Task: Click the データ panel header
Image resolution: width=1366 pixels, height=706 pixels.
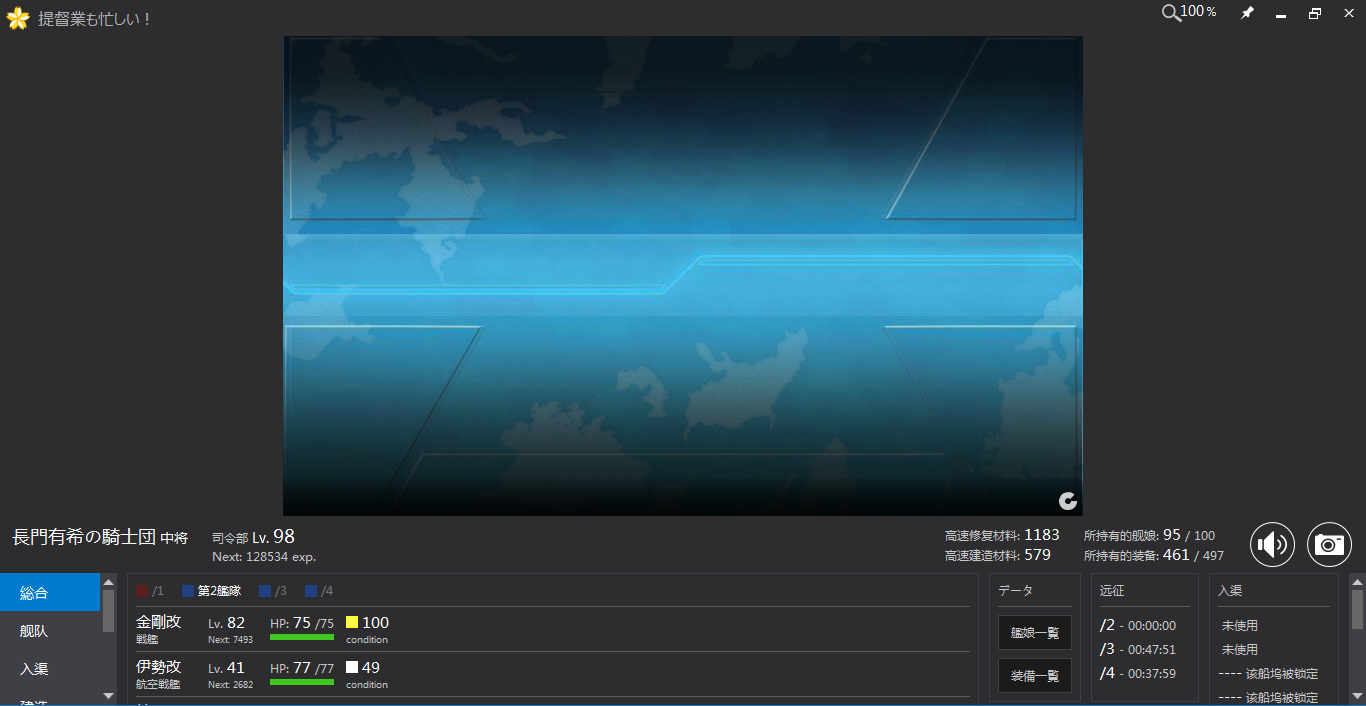Action: (x=1015, y=591)
